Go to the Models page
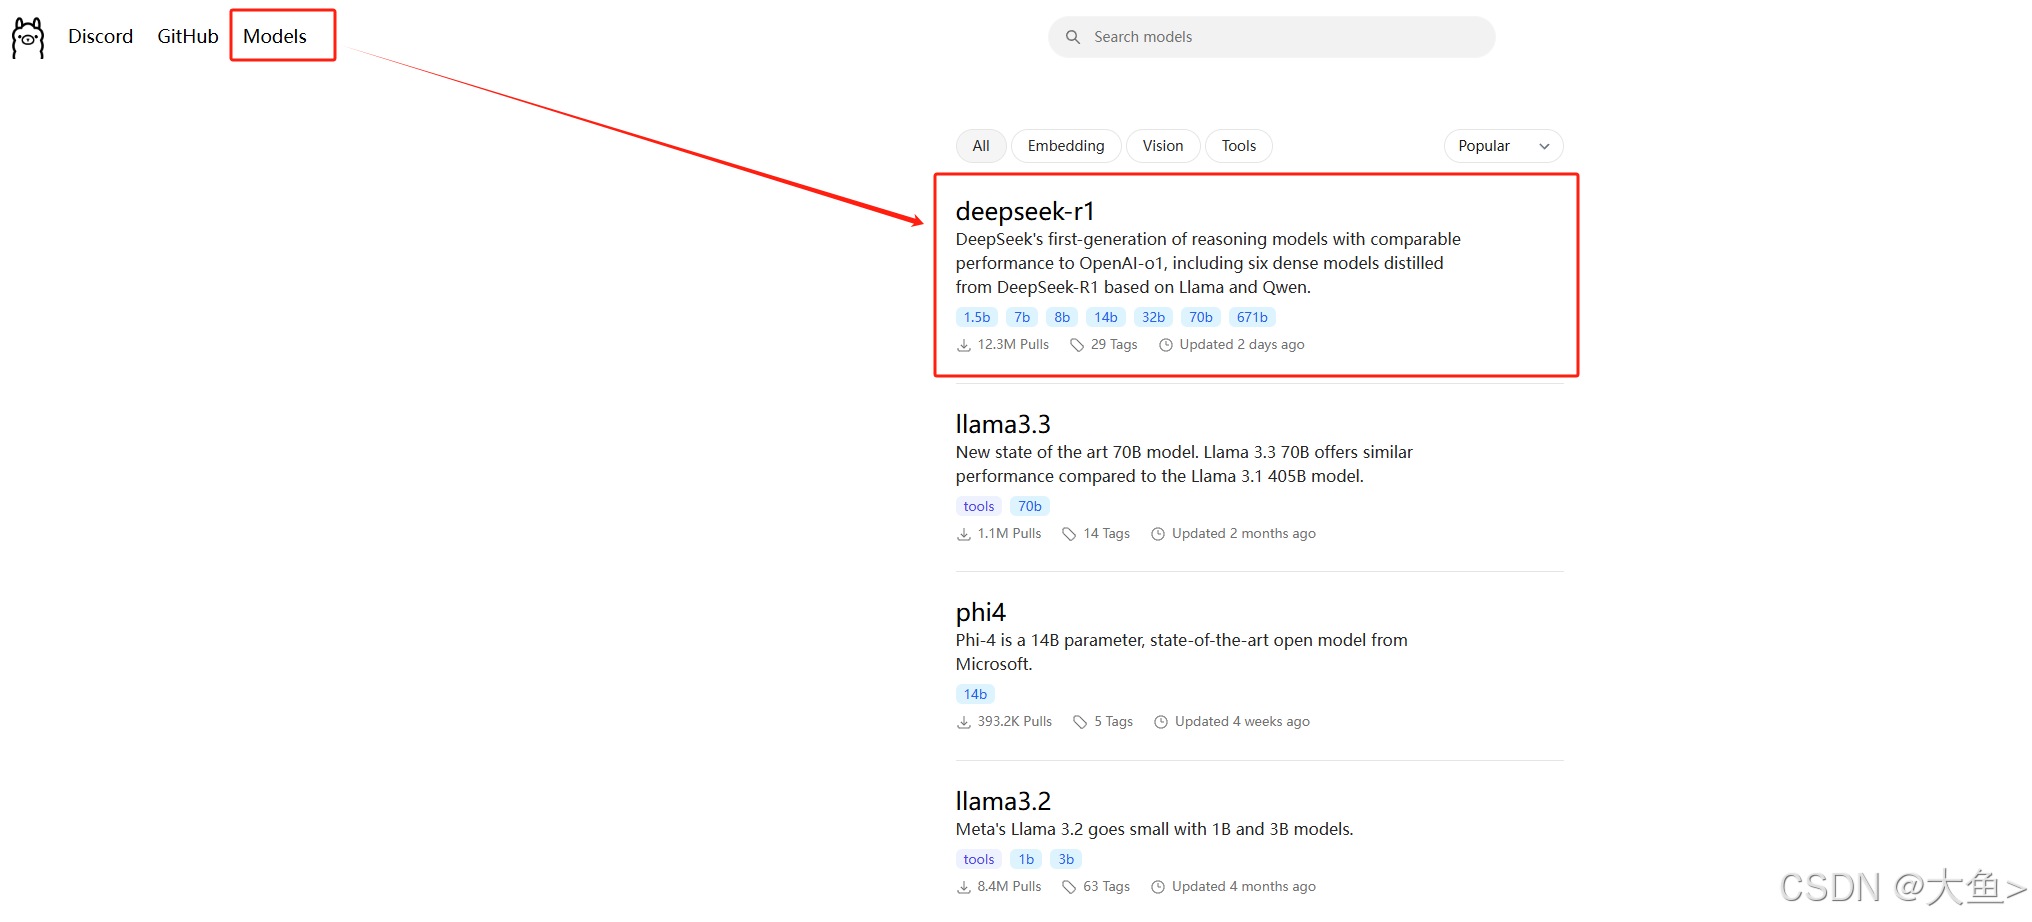2032x922 pixels. pyautogui.click(x=275, y=37)
